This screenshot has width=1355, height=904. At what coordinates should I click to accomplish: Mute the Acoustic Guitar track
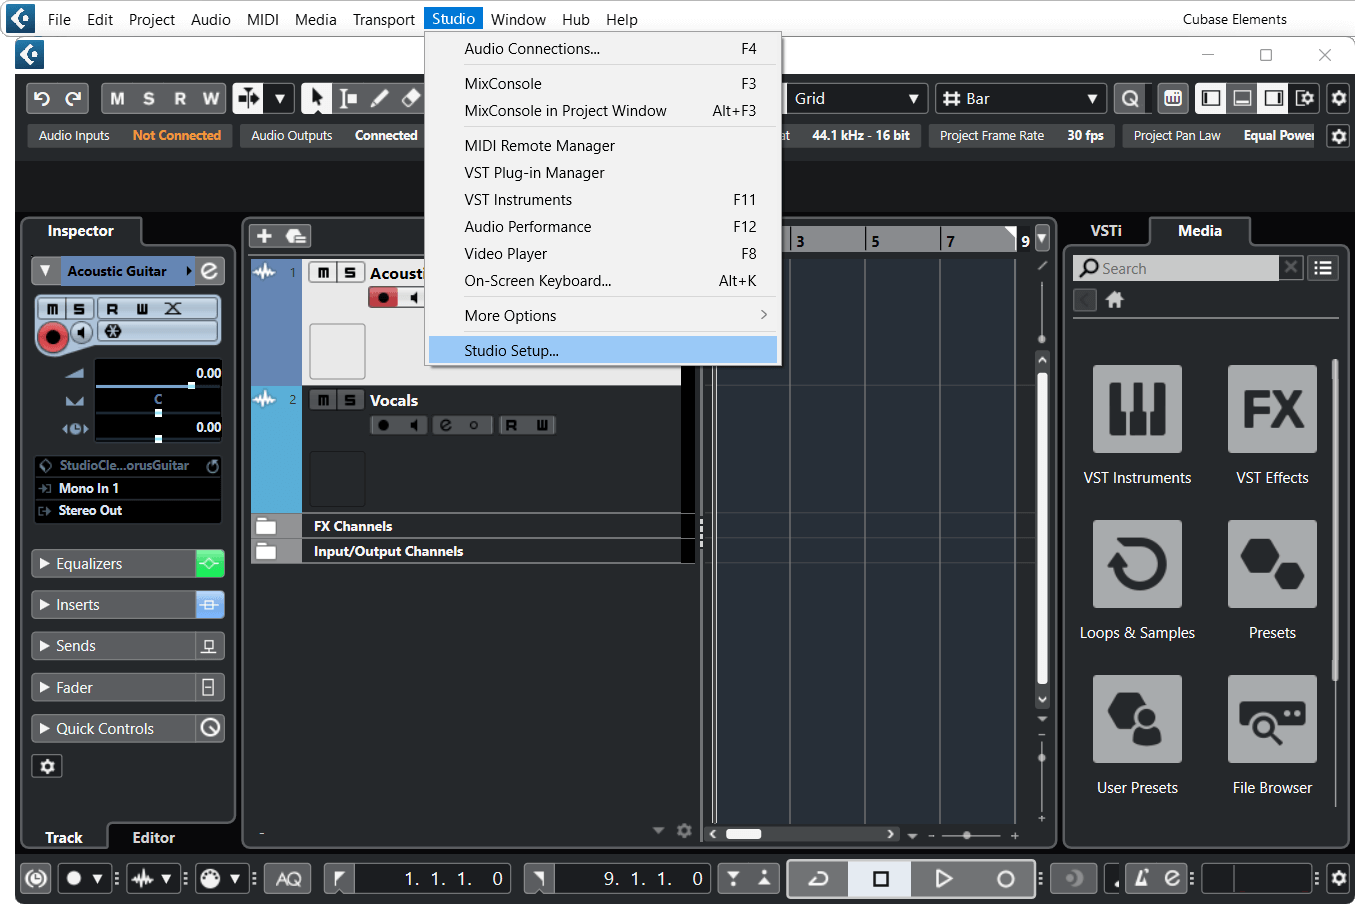[x=321, y=272]
